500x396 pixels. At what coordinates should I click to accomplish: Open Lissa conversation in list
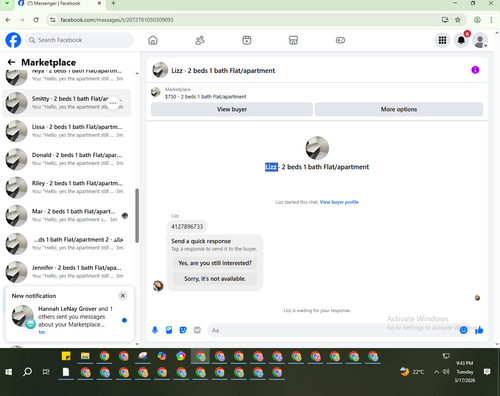(x=67, y=131)
